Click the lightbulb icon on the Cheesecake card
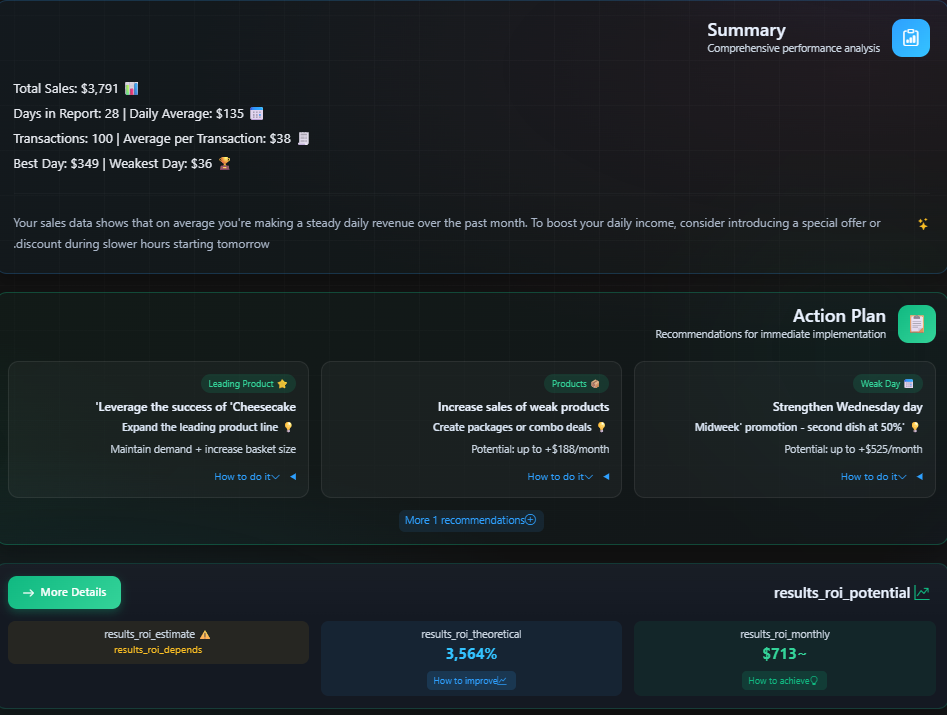 pyautogui.click(x=287, y=428)
